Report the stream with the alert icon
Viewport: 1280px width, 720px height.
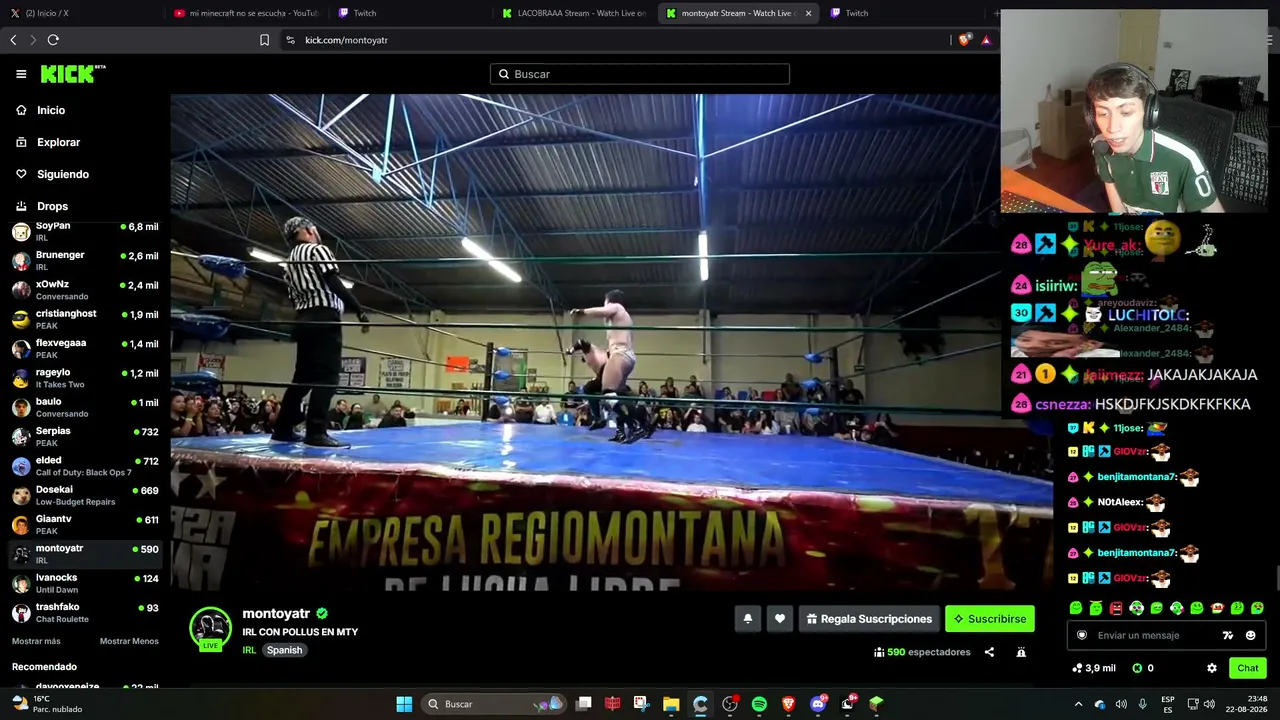click(x=1021, y=652)
